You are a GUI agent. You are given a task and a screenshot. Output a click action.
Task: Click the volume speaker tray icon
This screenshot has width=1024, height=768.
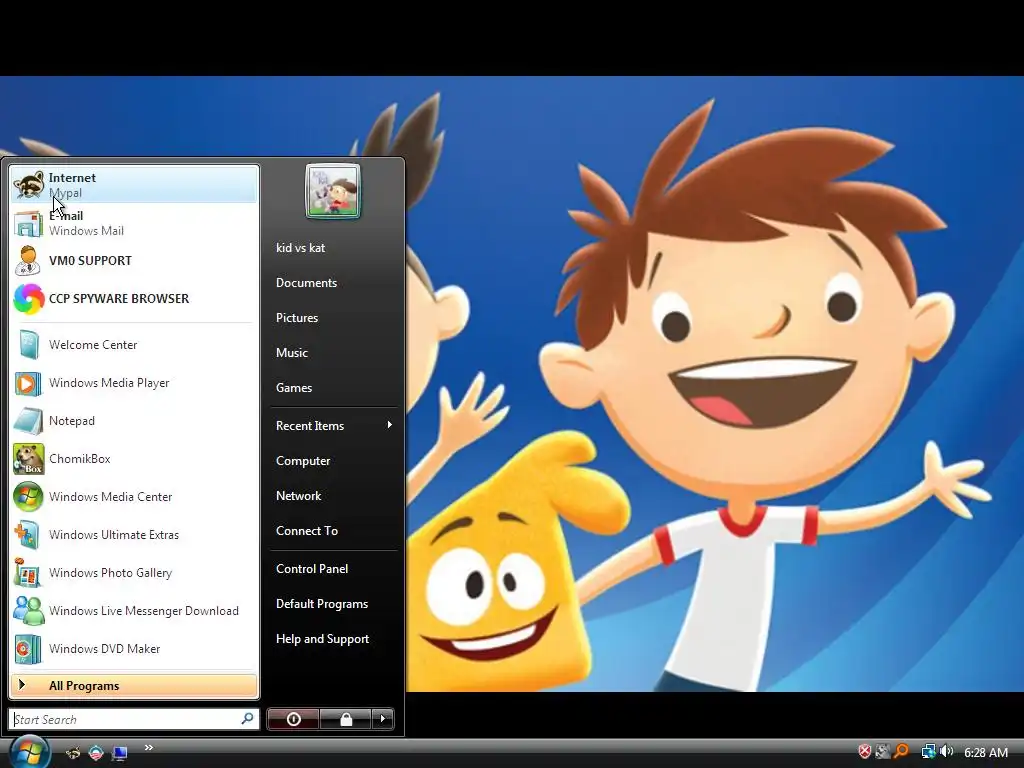pos(947,751)
